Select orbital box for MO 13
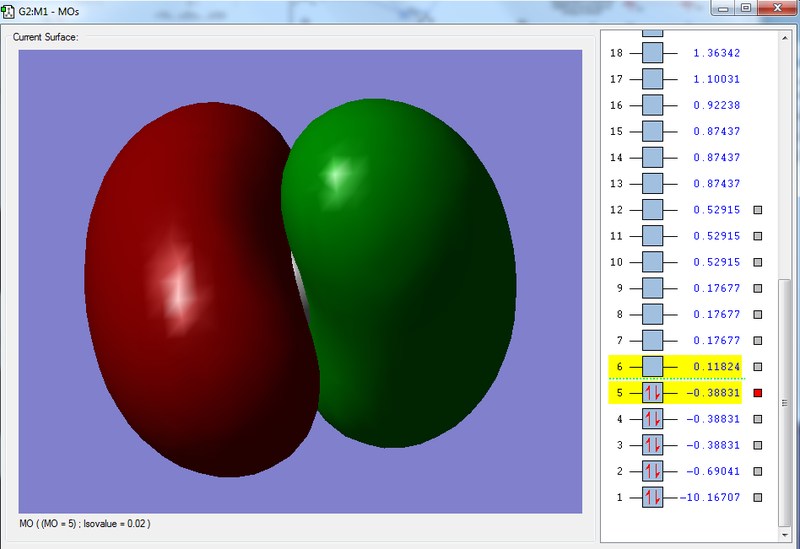This screenshot has width=800, height=549. pyautogui.click(x=653, y=184)
